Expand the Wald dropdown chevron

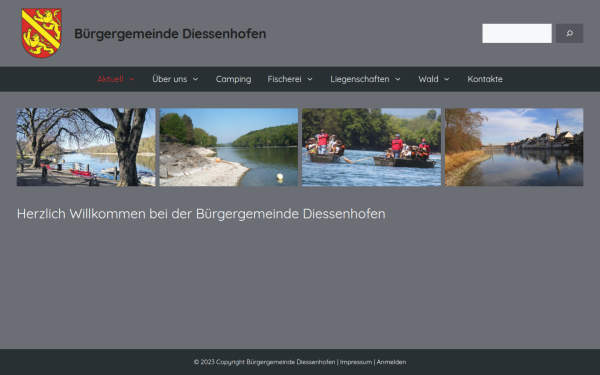coord(447,79)
